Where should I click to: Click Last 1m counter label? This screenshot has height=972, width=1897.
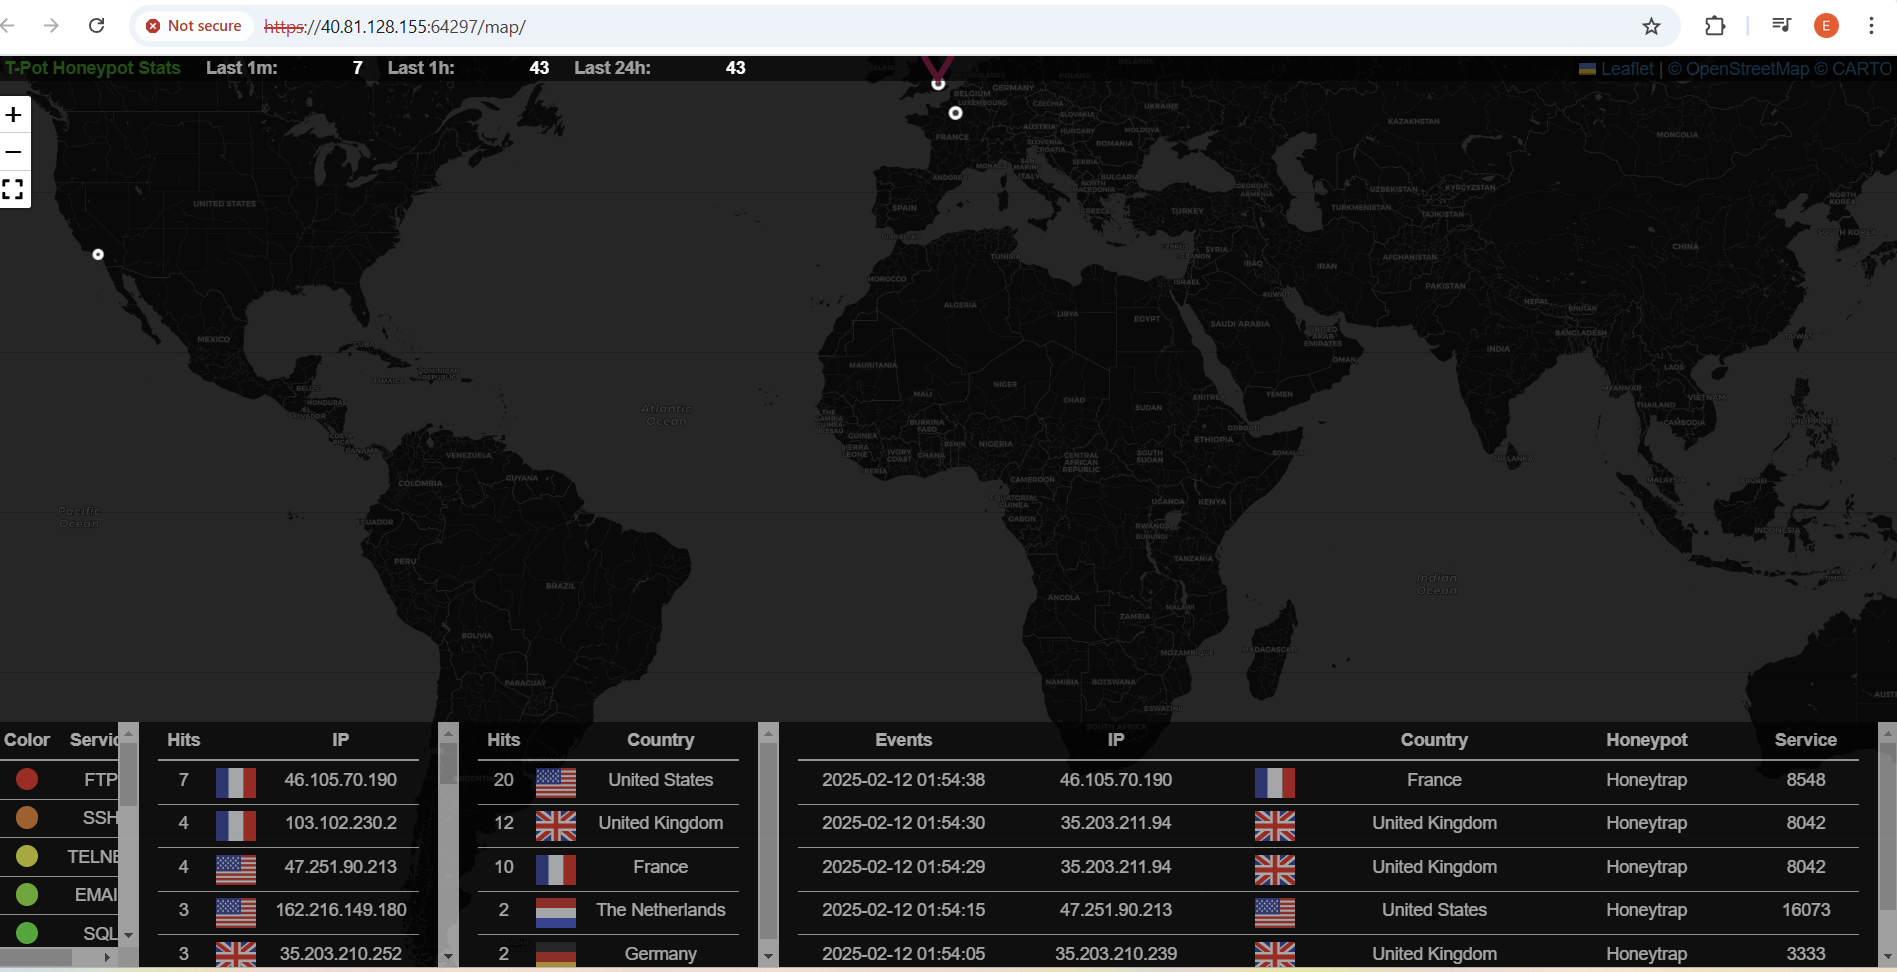[x=241, y=68]
